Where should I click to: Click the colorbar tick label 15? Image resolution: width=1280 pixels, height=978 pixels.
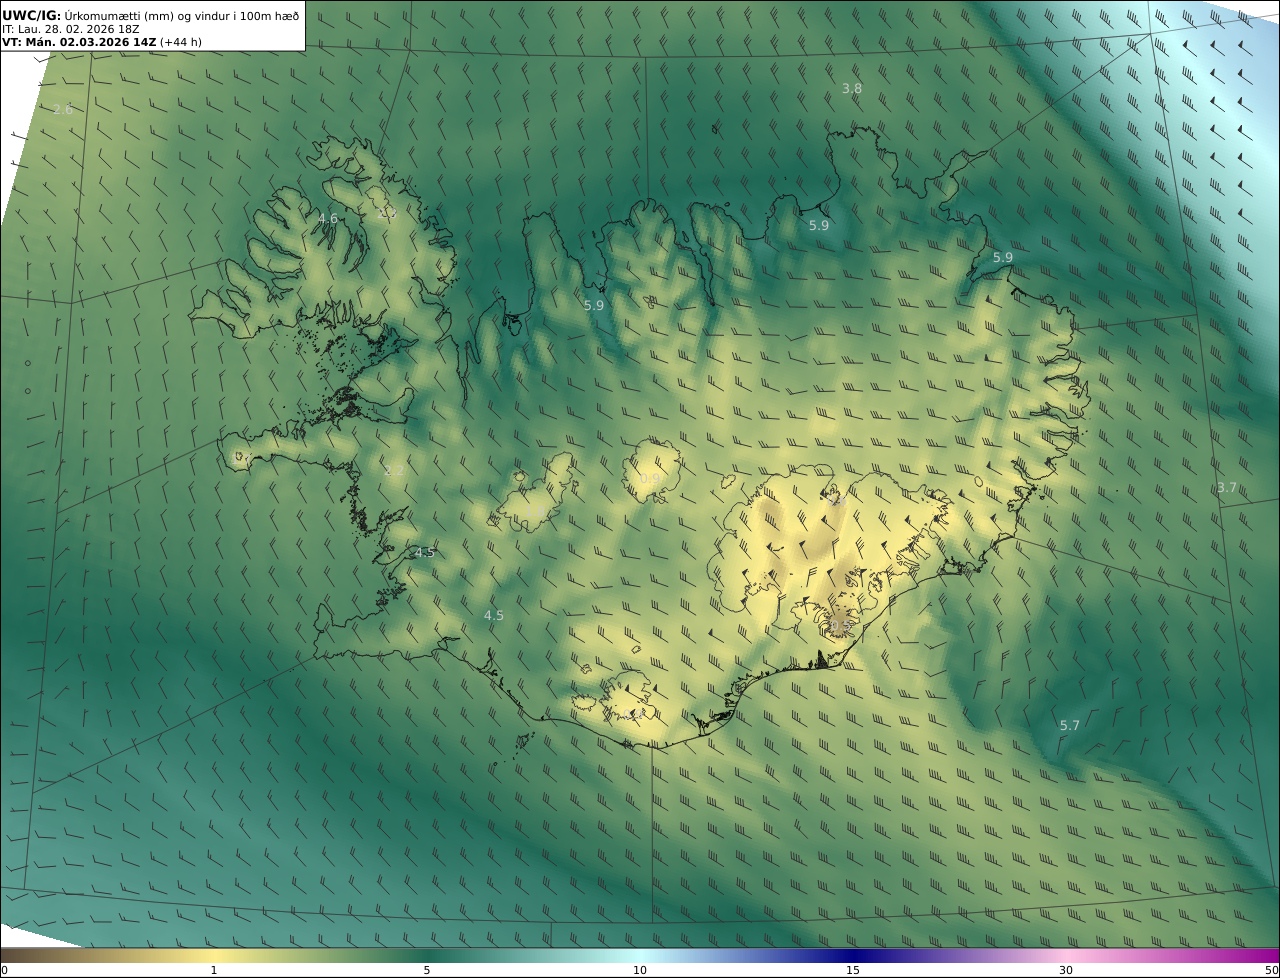(x=853, y=970)
